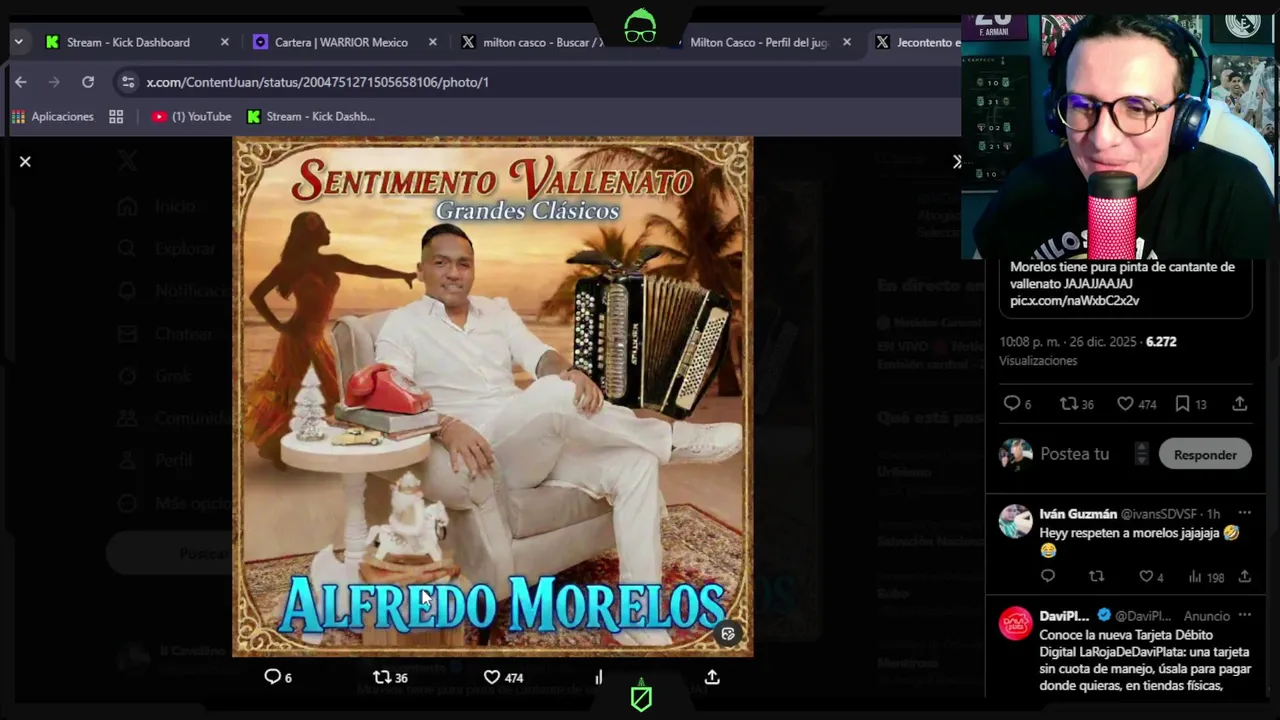
Task: Click the edit image icon on photo corner
Action: (728, 633)
